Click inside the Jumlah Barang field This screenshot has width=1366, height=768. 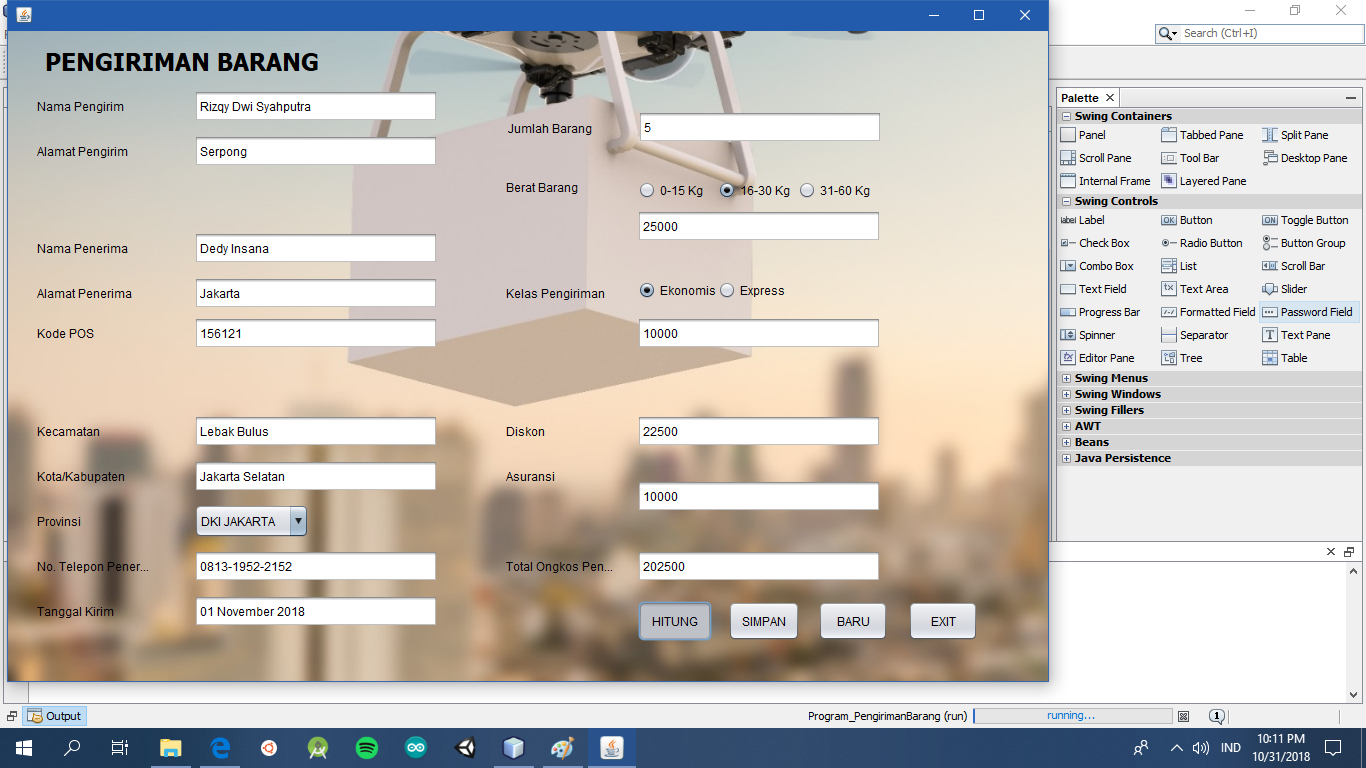pyautogui.click(x=758, y=127)
